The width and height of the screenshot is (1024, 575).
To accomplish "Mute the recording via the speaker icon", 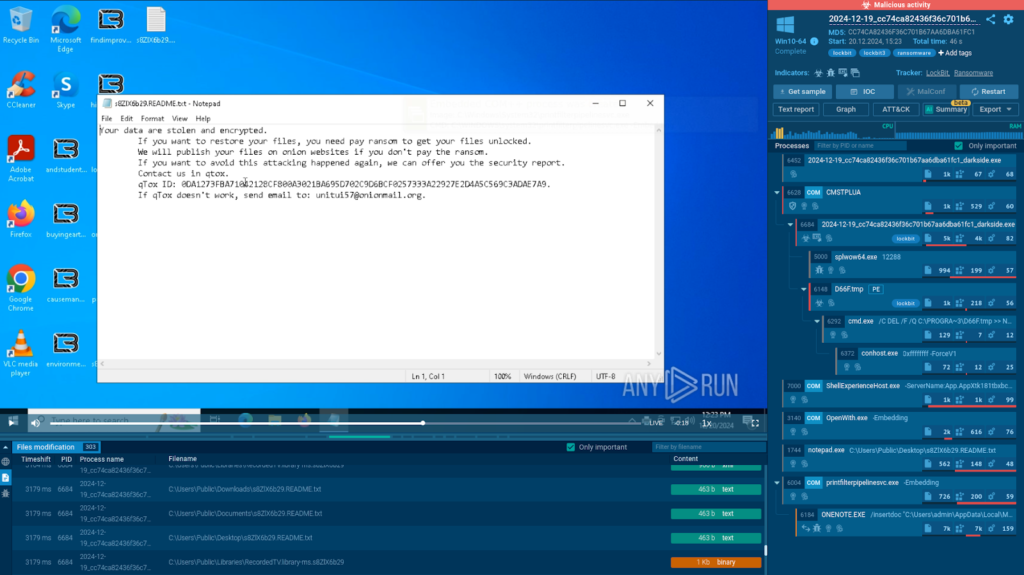I will [x=35, y=423].
